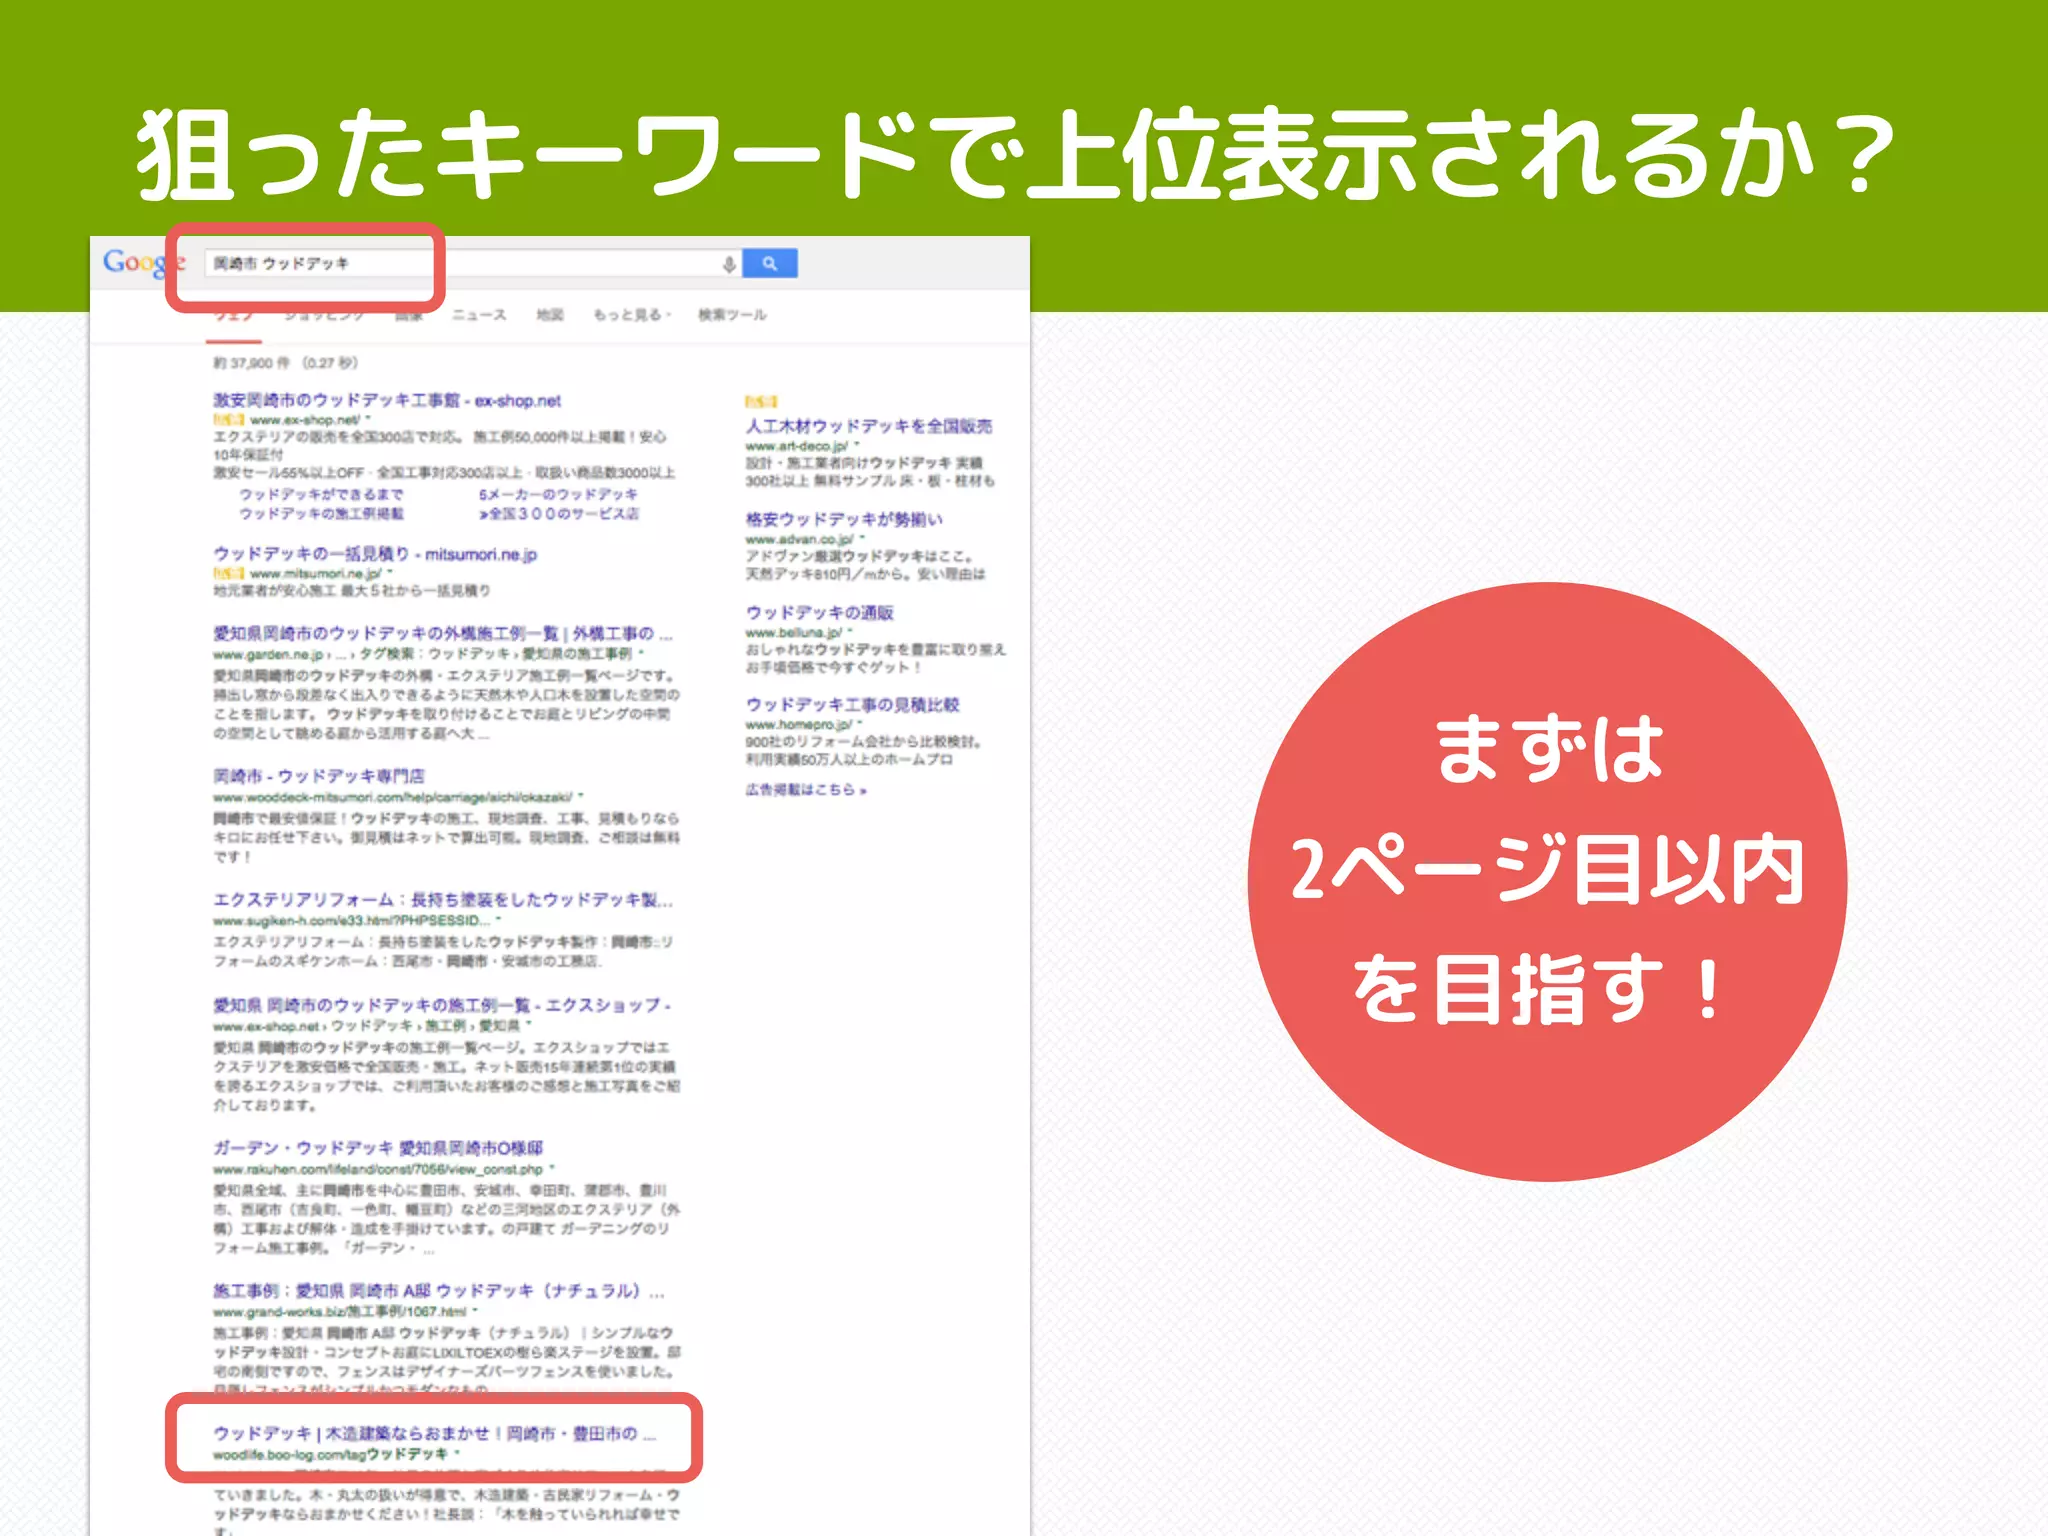This screenshot has width=2048, height=1536.
Task: Open the 検索ツール menu
Action: click(x=732, y=315)
